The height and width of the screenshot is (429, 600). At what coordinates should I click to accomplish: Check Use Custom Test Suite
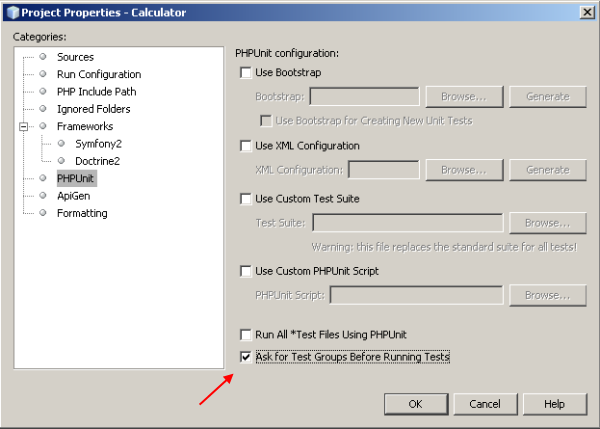pyautogui.click(x=246, y=199)
